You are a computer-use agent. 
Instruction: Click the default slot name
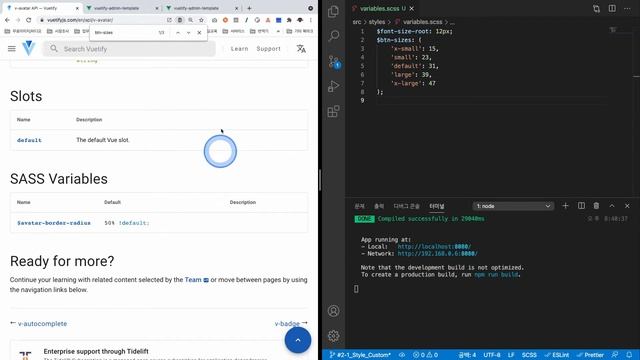[x=29, y=140]
